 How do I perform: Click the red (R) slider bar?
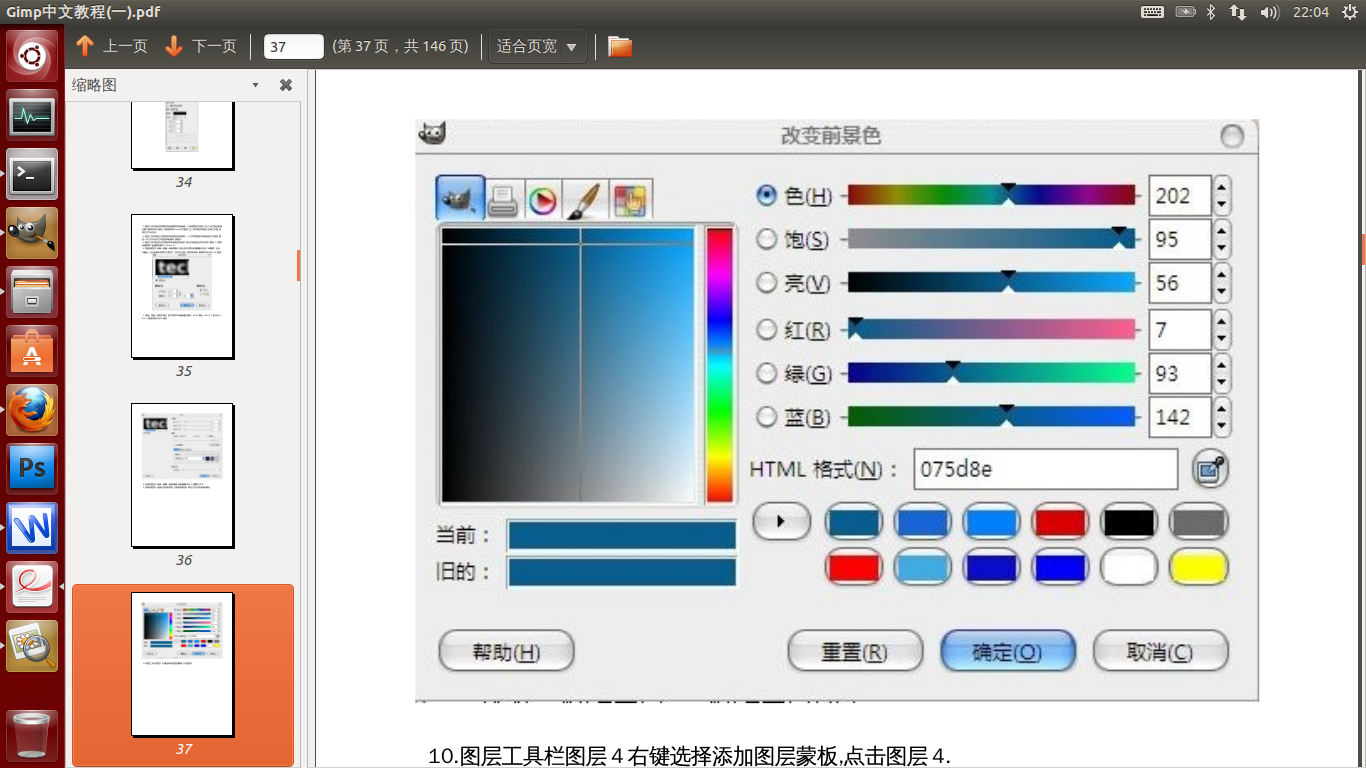tap(992, 329)
